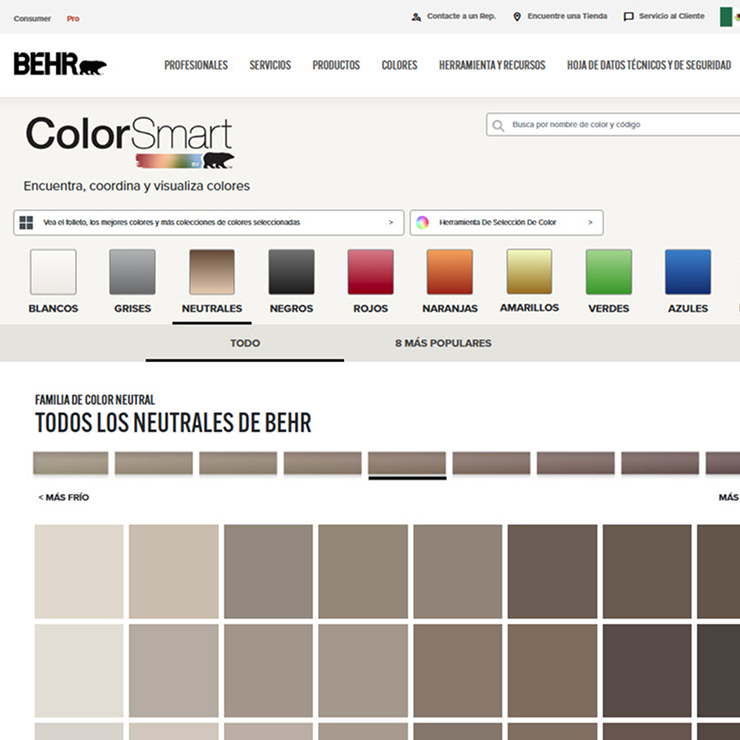Image resolution: width=740 pixels, height=740 pixels.
Task: Select the Grises color family swatch
Action: [x=132, y=272]
